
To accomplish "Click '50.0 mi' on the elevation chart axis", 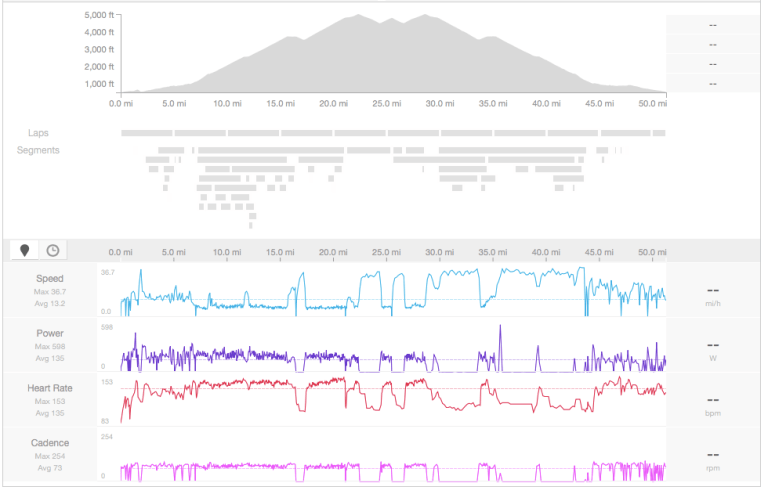I will [652, 103].
